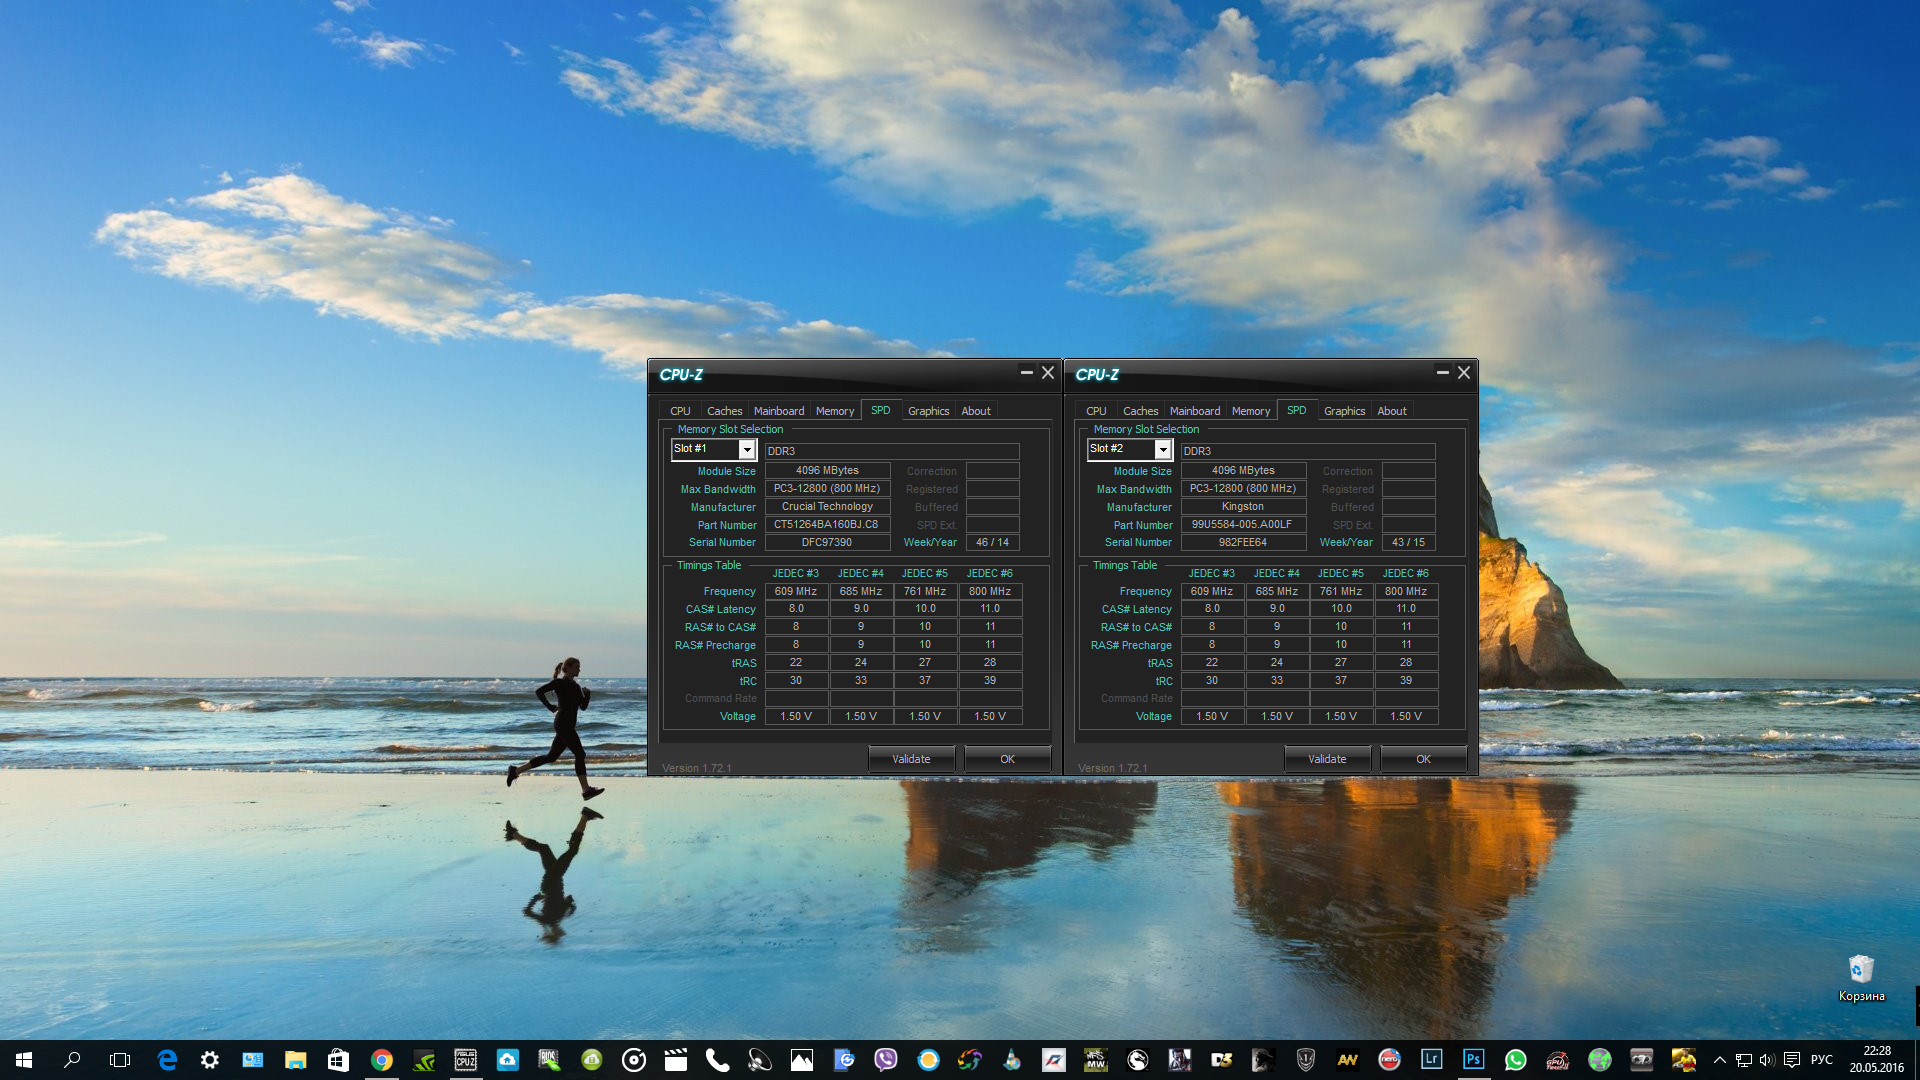This screenshot has width=1920, height=1080.
Task: Launch Google Chrome from the taskbar
Action: tap(381, 1060)
